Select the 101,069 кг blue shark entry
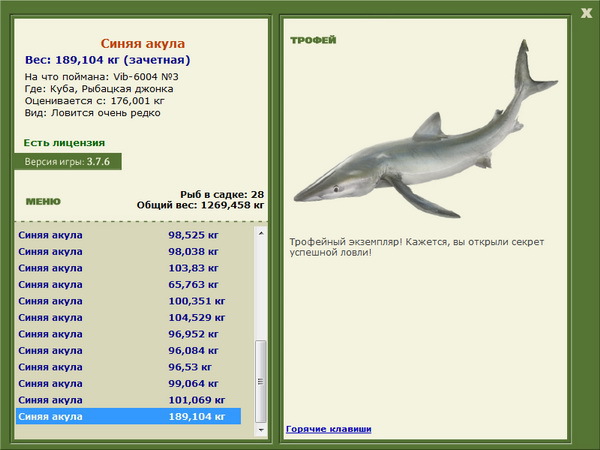 (129, 399)
